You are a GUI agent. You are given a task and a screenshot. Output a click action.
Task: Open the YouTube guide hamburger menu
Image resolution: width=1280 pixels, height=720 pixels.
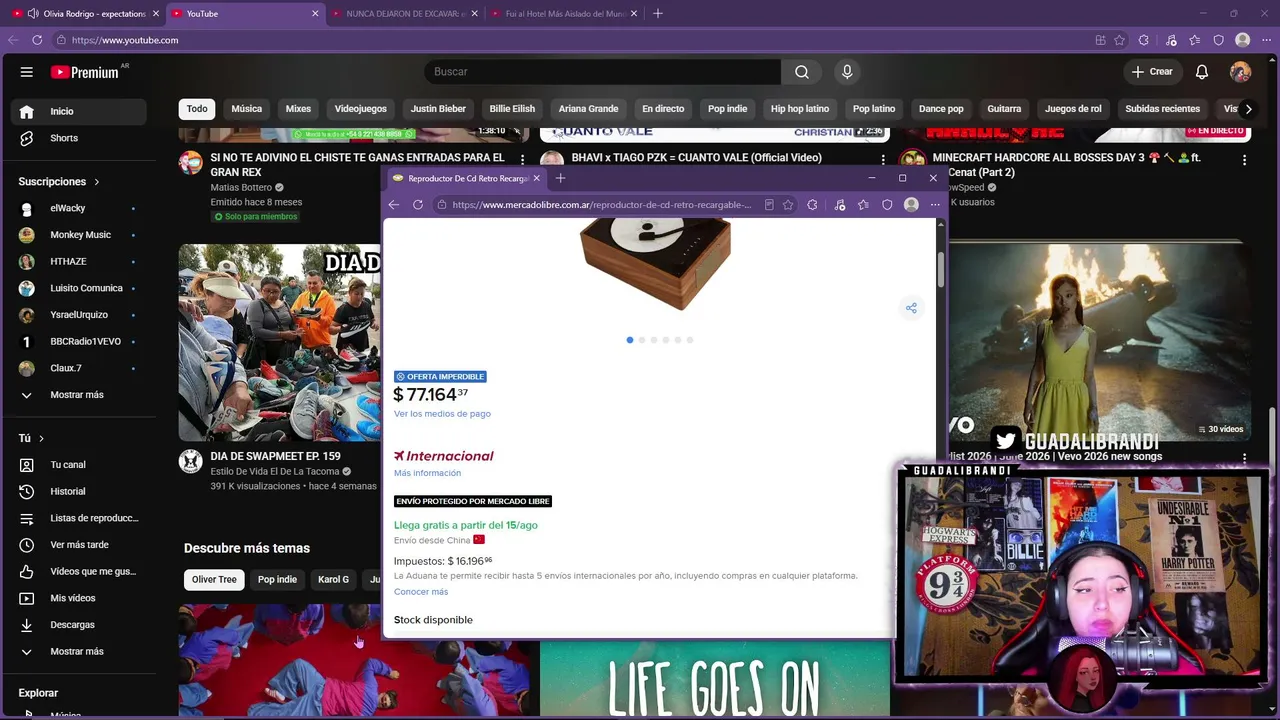[x=27, y=72]
